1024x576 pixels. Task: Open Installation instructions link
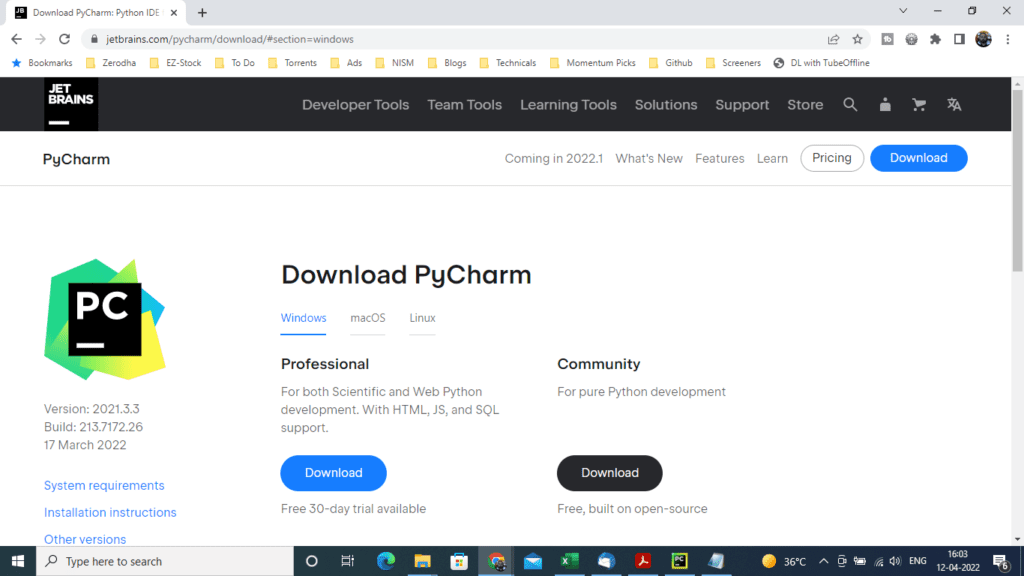tap(110, 512)
